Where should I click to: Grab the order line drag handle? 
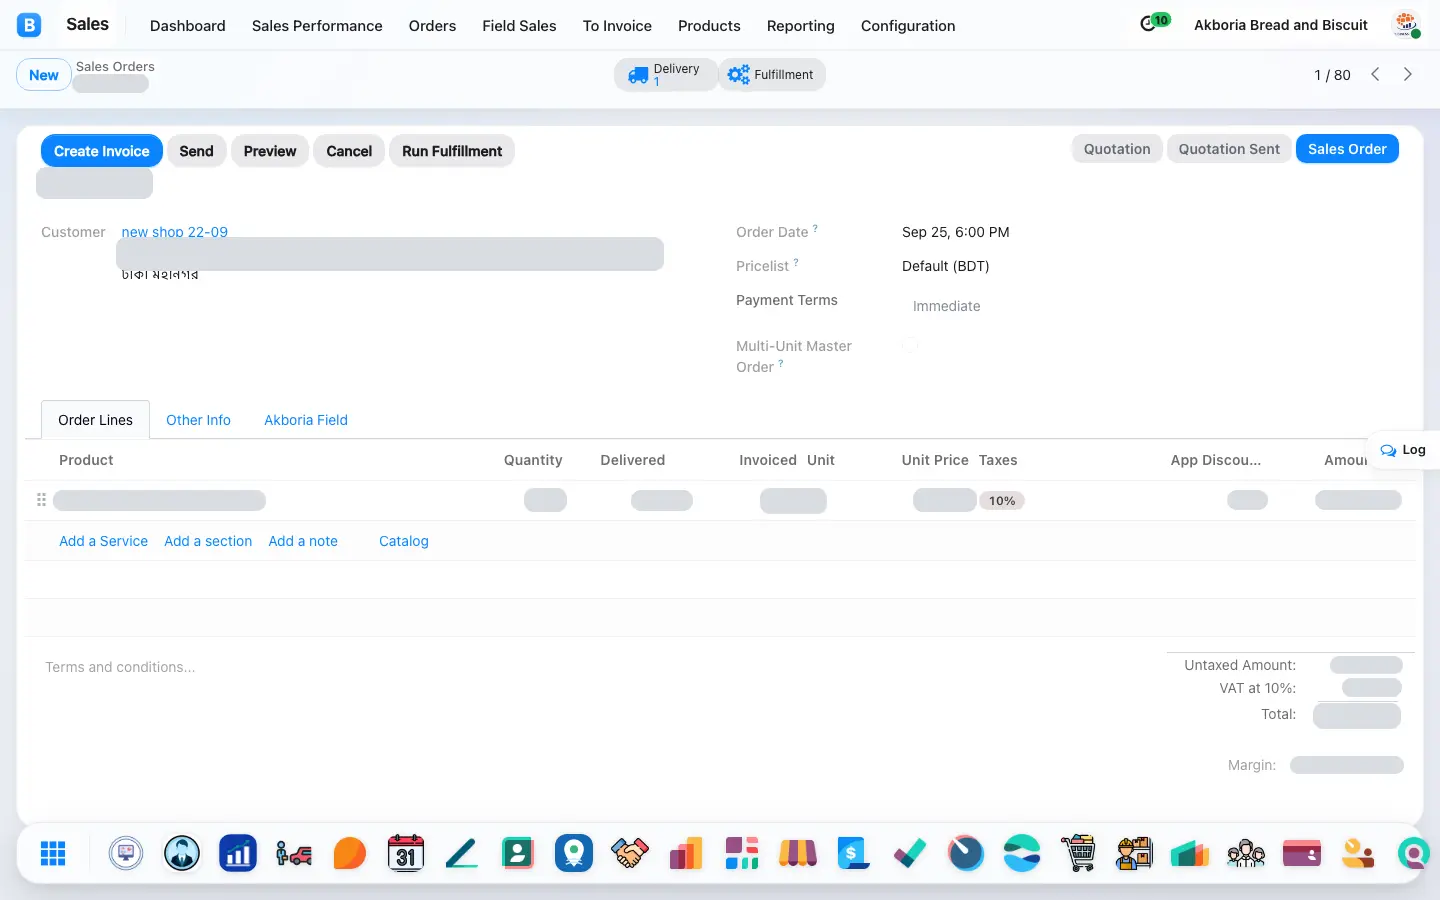(x=41, y=500)
